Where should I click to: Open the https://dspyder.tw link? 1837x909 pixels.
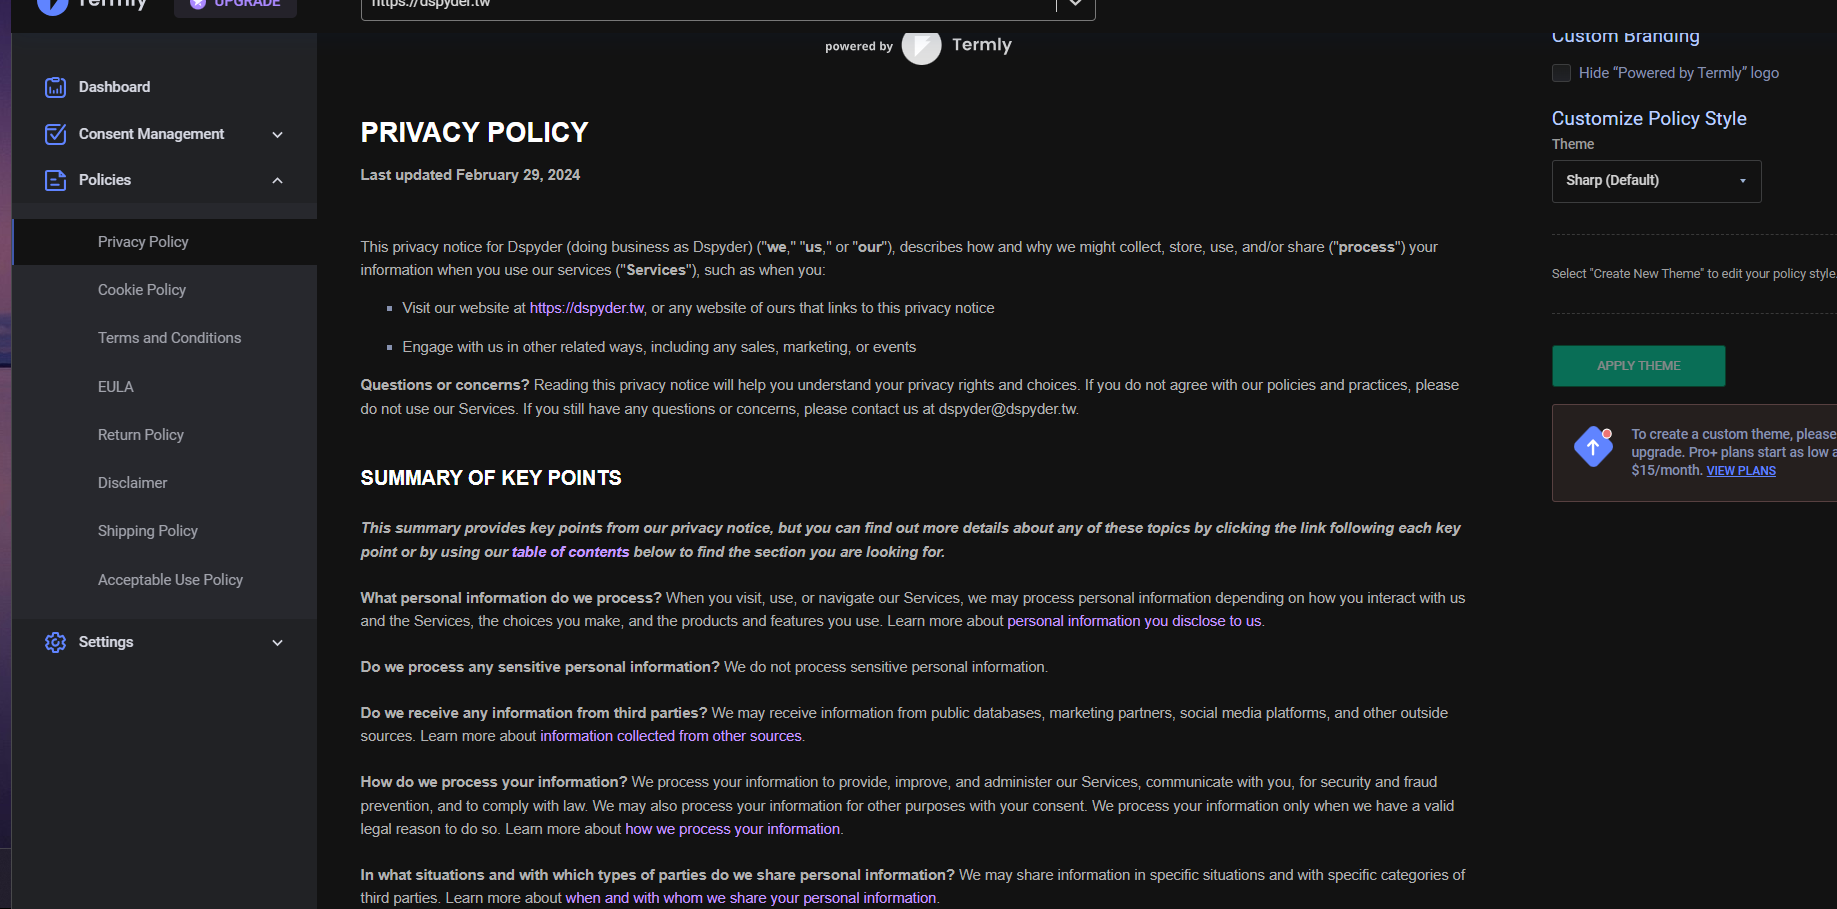coord(587,308)
